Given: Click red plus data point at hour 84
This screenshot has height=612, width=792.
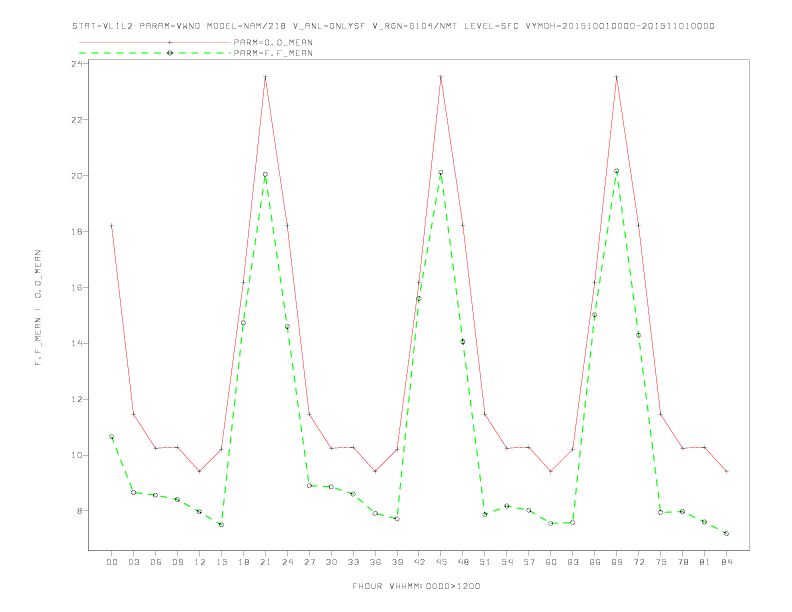Looking at the screenshot, I should (x=726, y=471).
